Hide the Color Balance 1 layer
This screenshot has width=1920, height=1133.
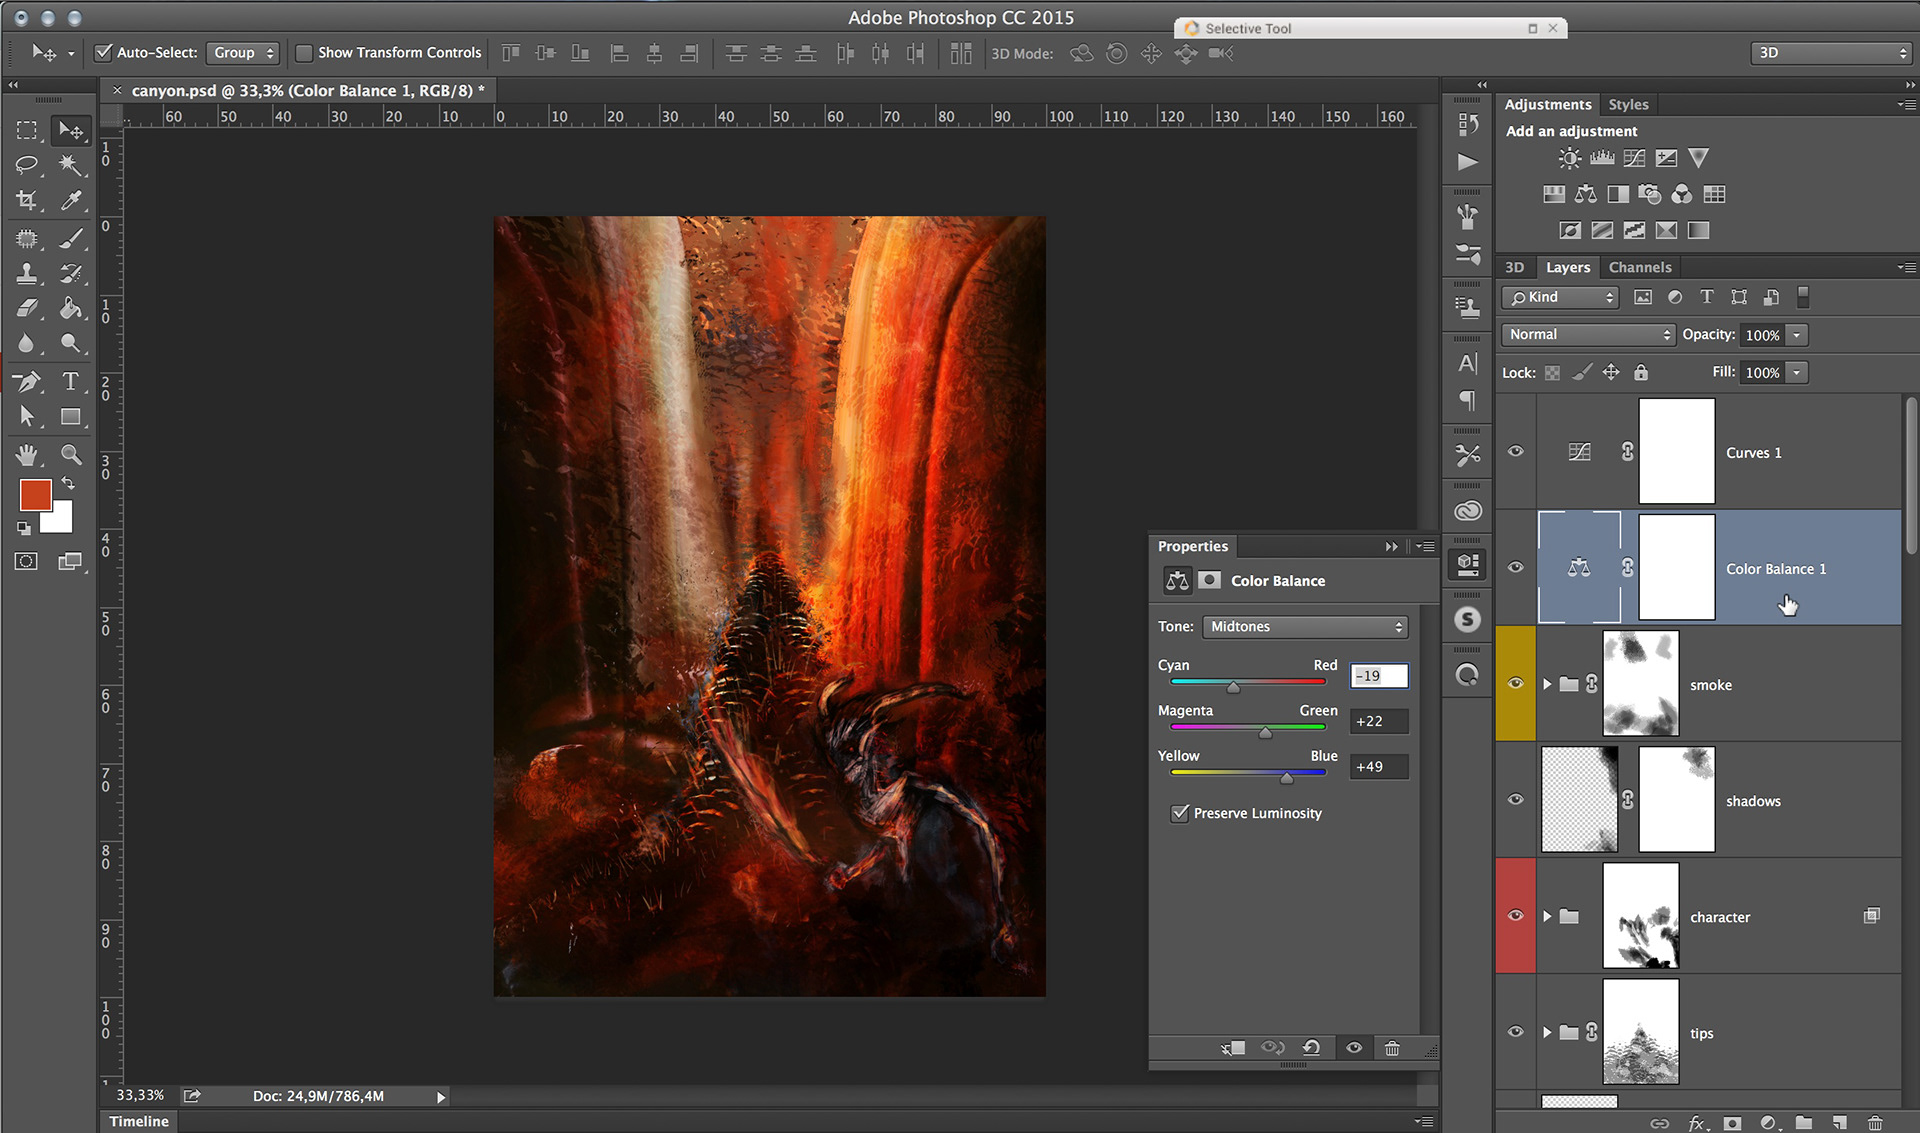[x=1516, y=568]
